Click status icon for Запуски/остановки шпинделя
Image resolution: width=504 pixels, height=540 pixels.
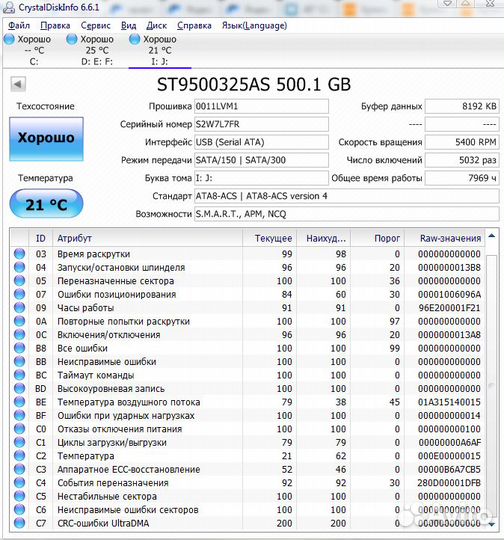click(x=20, y=267)
